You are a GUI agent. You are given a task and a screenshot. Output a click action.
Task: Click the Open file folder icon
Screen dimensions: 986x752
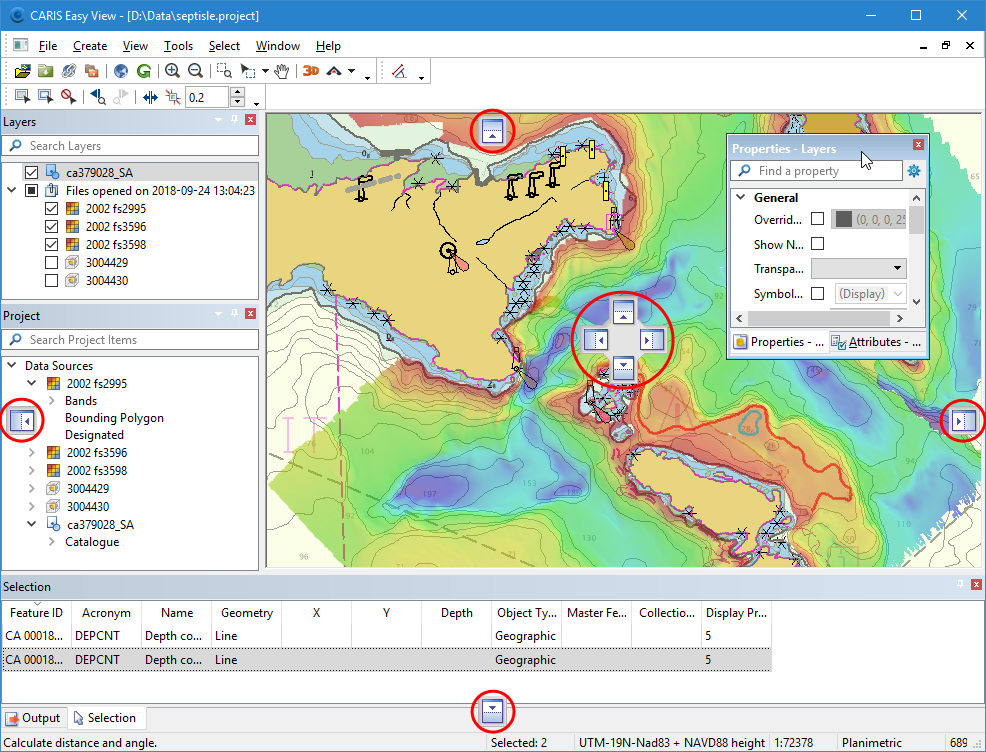[23, 71]
